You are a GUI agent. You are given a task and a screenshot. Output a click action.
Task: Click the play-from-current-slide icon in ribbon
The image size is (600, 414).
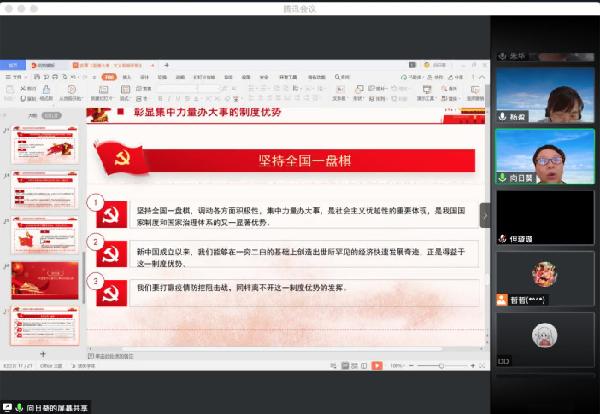pyautogui.click(x=71, y=90)
